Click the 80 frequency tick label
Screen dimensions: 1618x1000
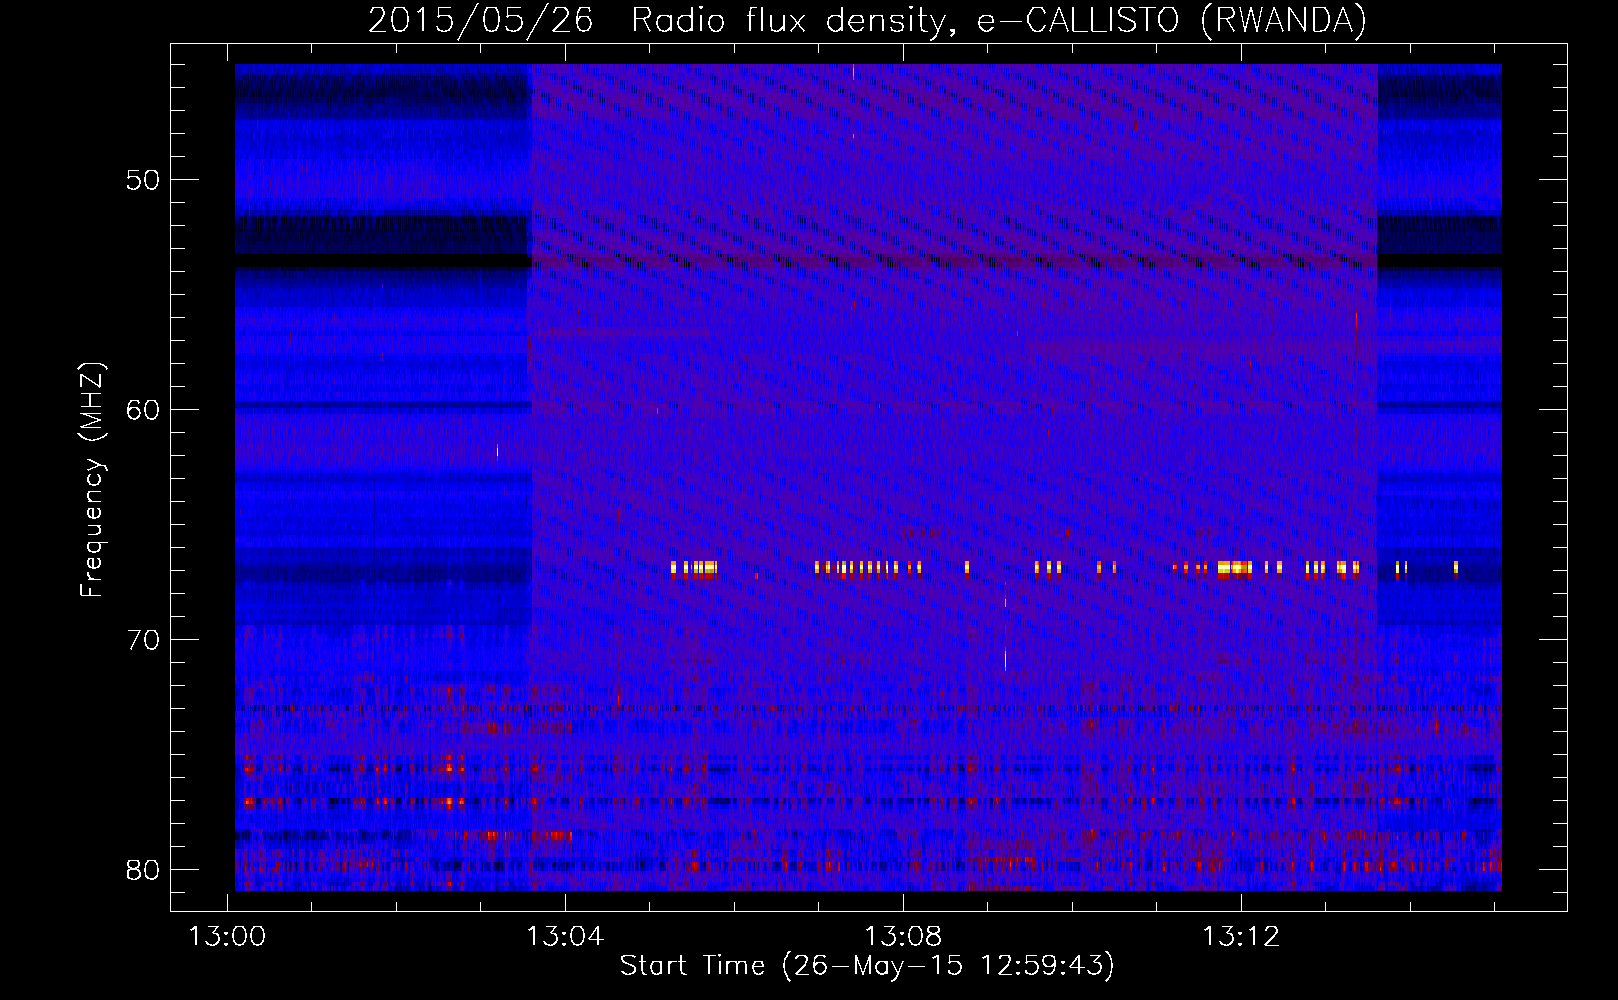pos(143,870)
